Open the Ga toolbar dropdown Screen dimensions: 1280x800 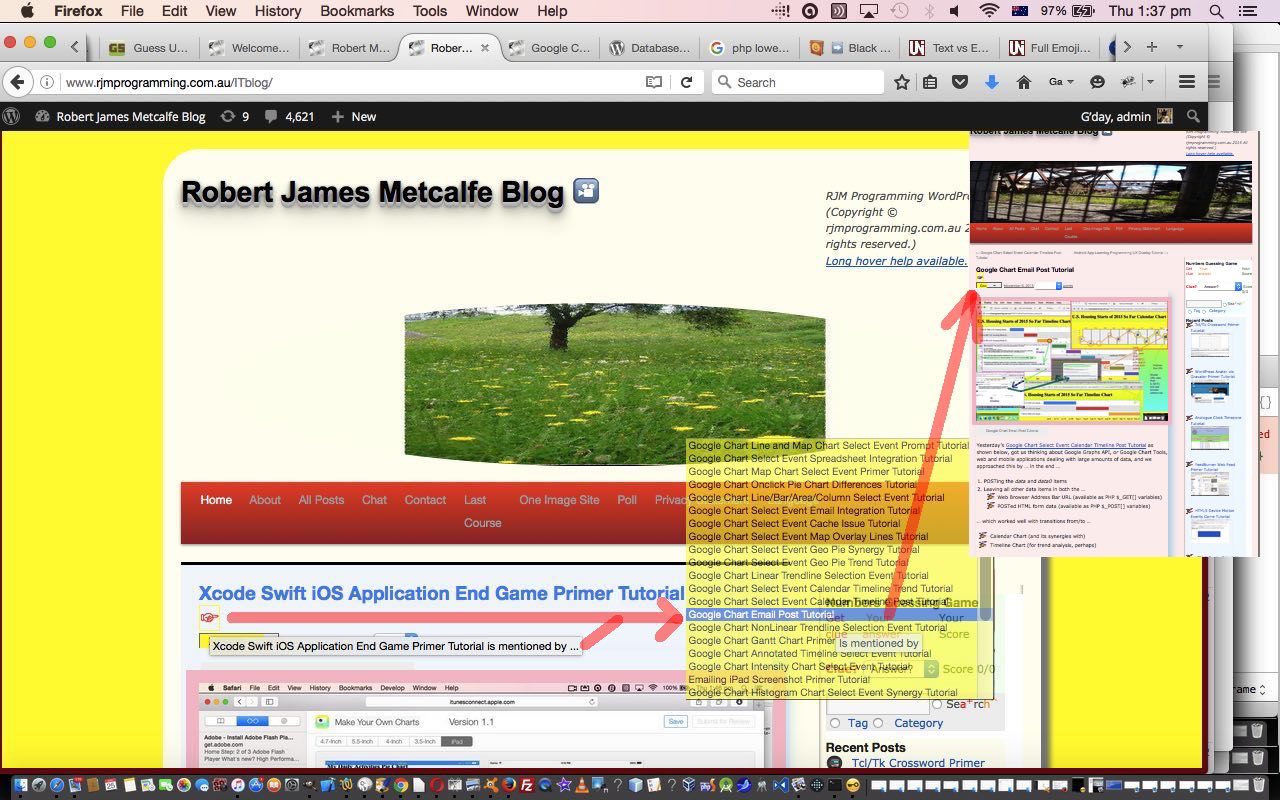point(1061,82)
